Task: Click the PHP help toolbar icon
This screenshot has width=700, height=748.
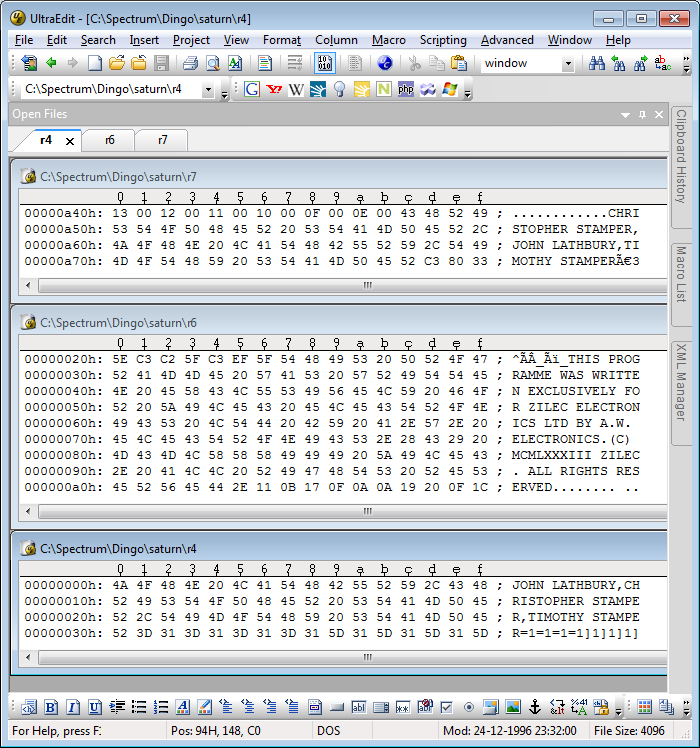Action: tap(406, 89)
